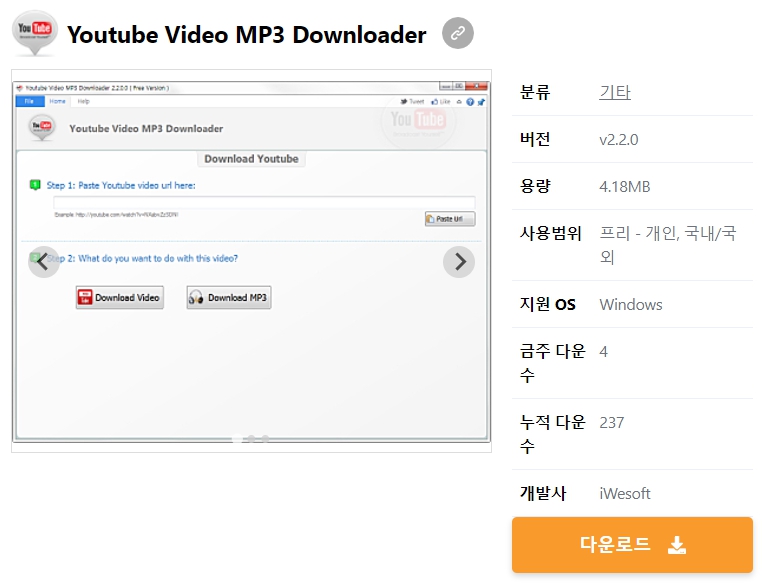
Task: Click the pin icon in app toolbar
Action: (481, 102)
